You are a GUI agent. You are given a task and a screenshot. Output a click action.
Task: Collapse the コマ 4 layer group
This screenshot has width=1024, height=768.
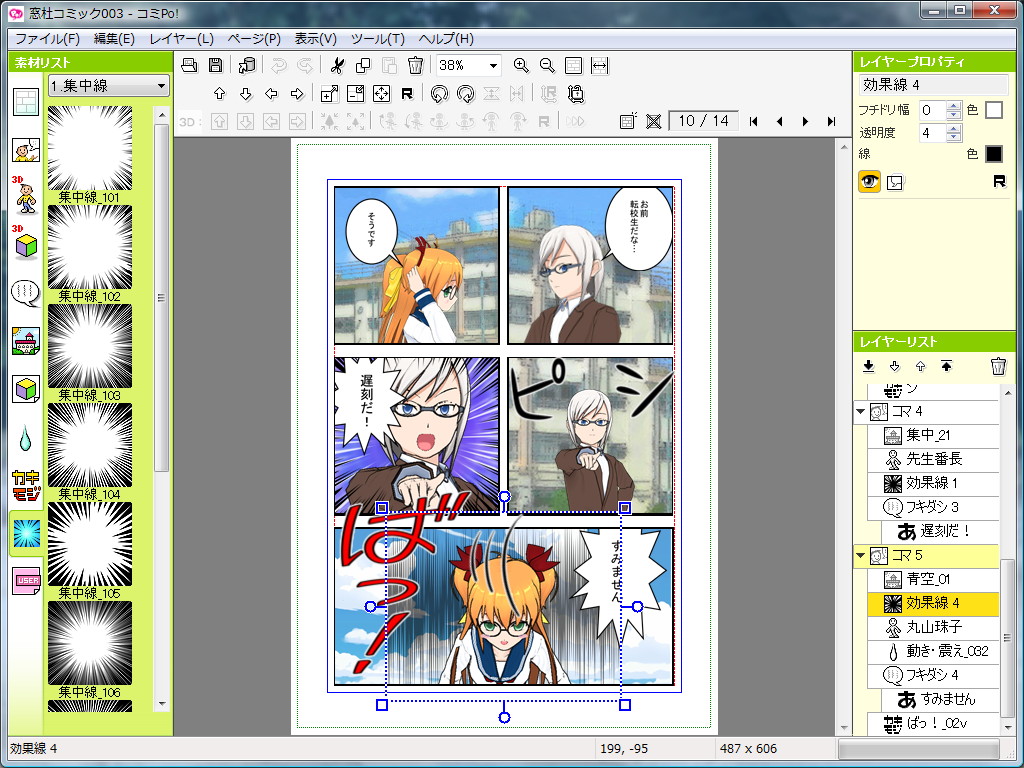click(861, 411)
